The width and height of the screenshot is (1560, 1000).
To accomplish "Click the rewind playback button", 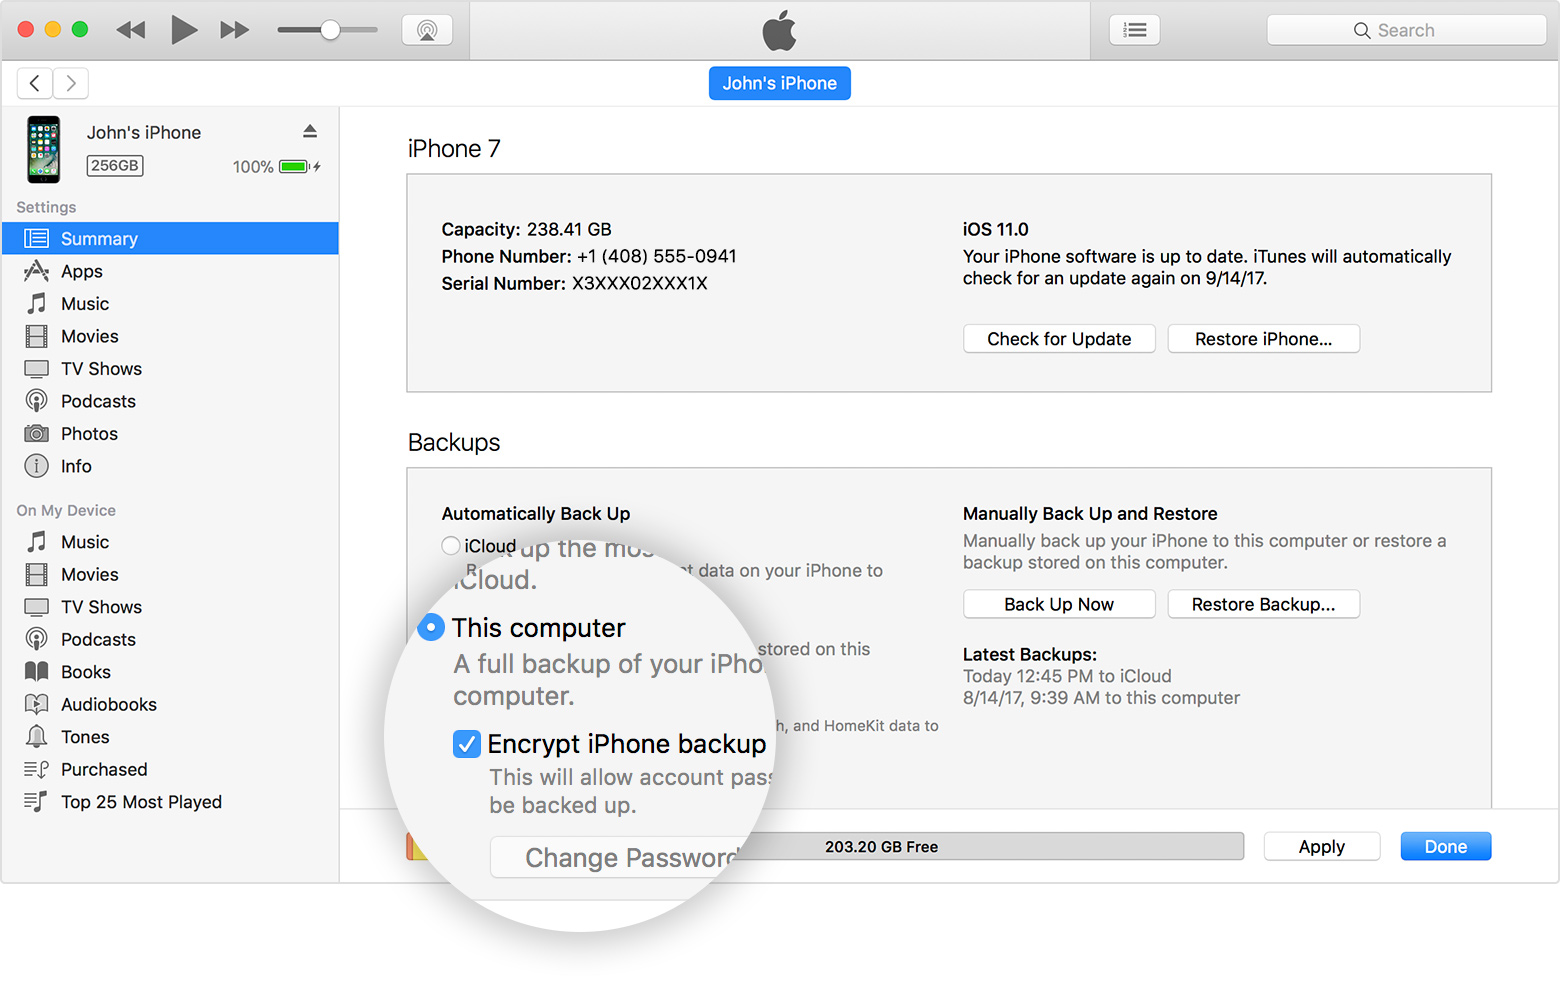I will coord(131,30).
